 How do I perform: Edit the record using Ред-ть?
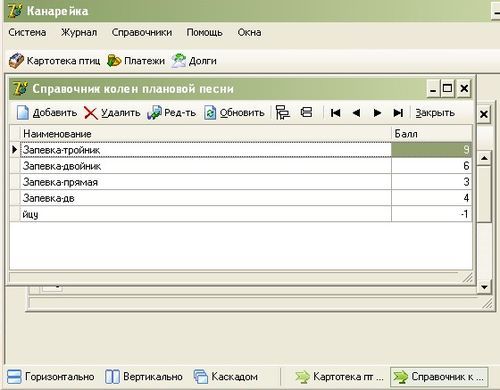point(172,113)
